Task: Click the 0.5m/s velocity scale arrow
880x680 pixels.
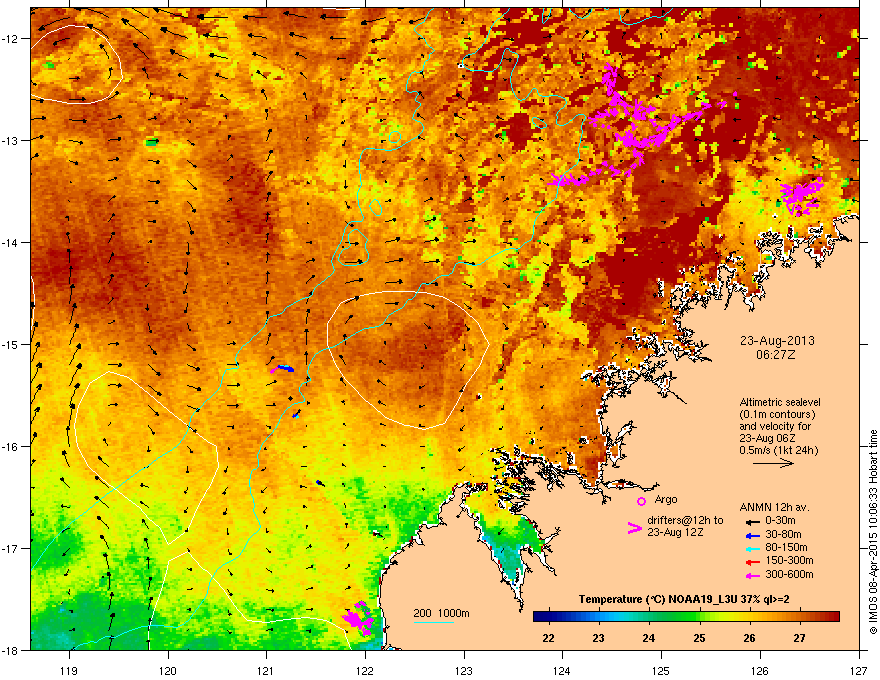Action: (773, 463)
